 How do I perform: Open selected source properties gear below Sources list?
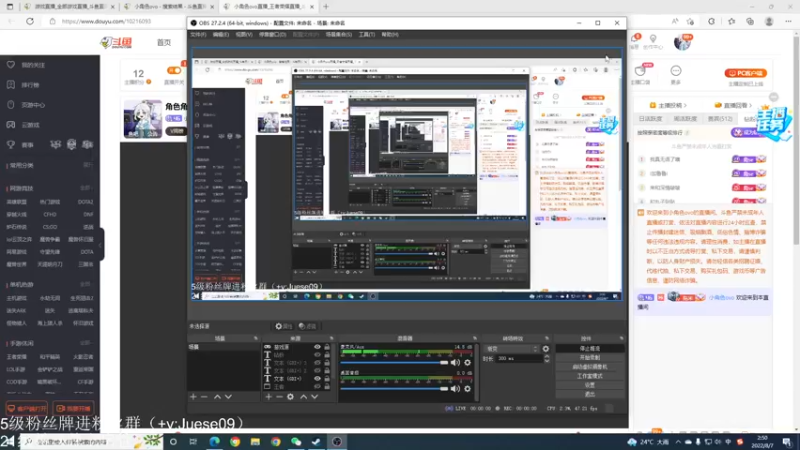click(290, 396)
